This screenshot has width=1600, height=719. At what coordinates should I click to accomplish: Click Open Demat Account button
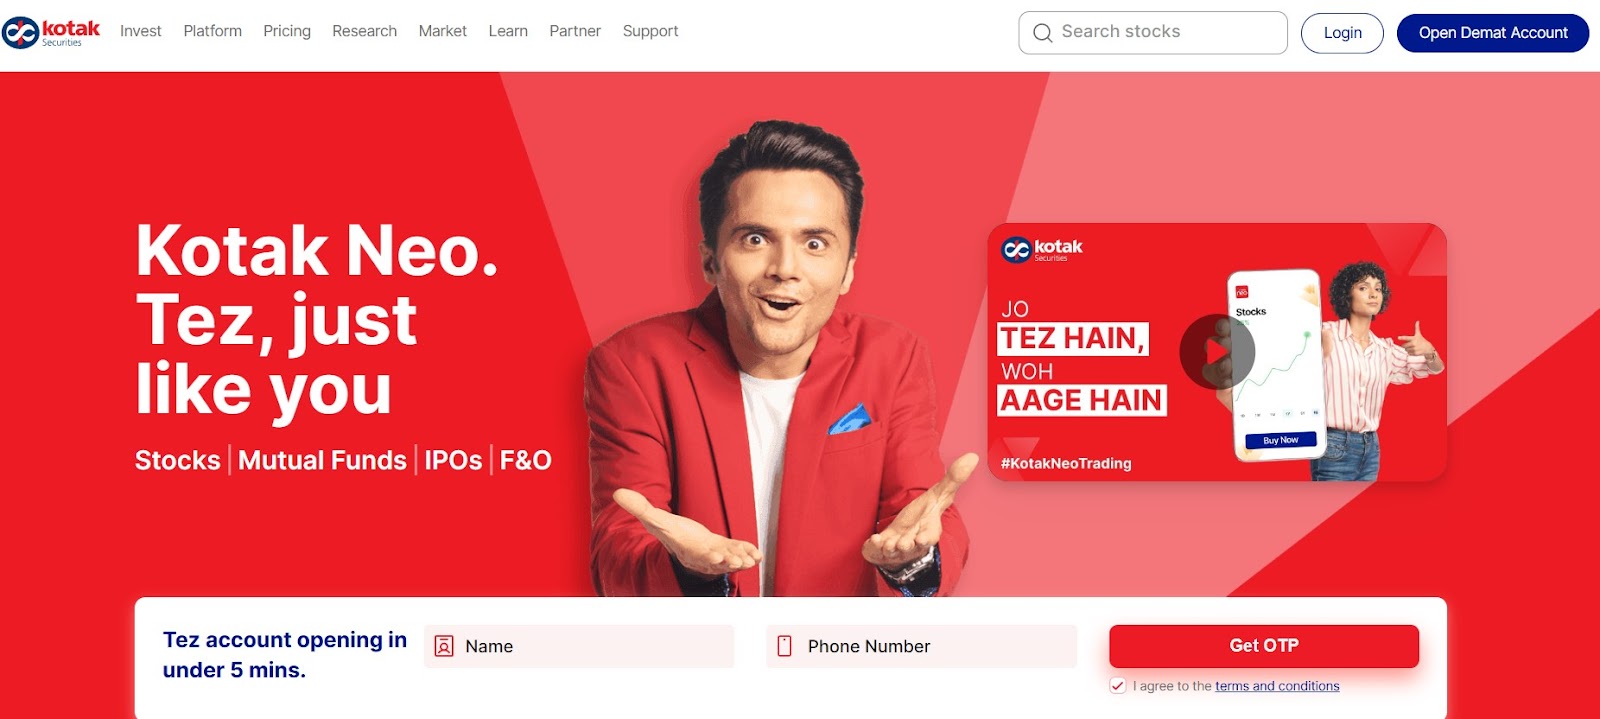[x=1493, y=33]
